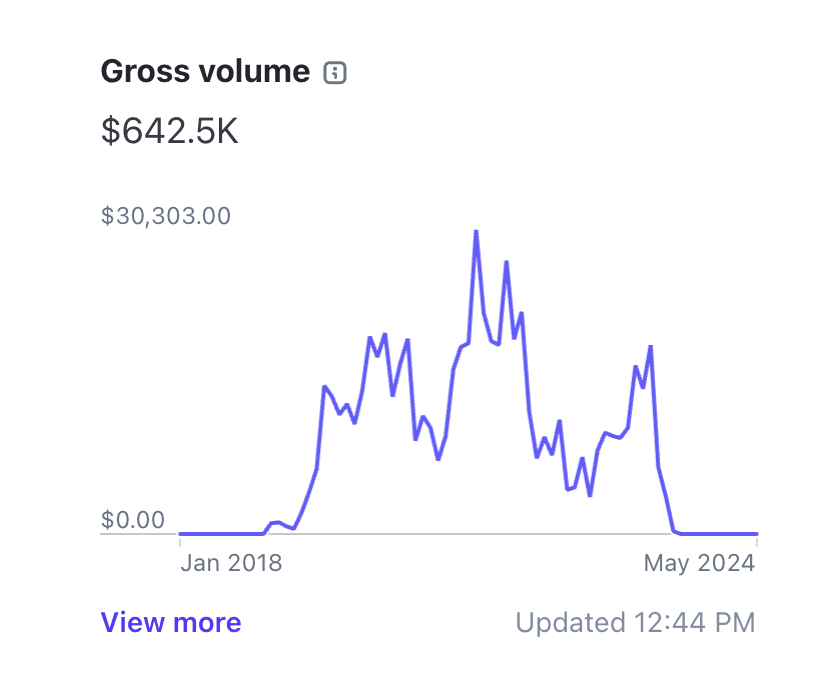Click the lowest dip between maximum and final peak

pos(590,495)
